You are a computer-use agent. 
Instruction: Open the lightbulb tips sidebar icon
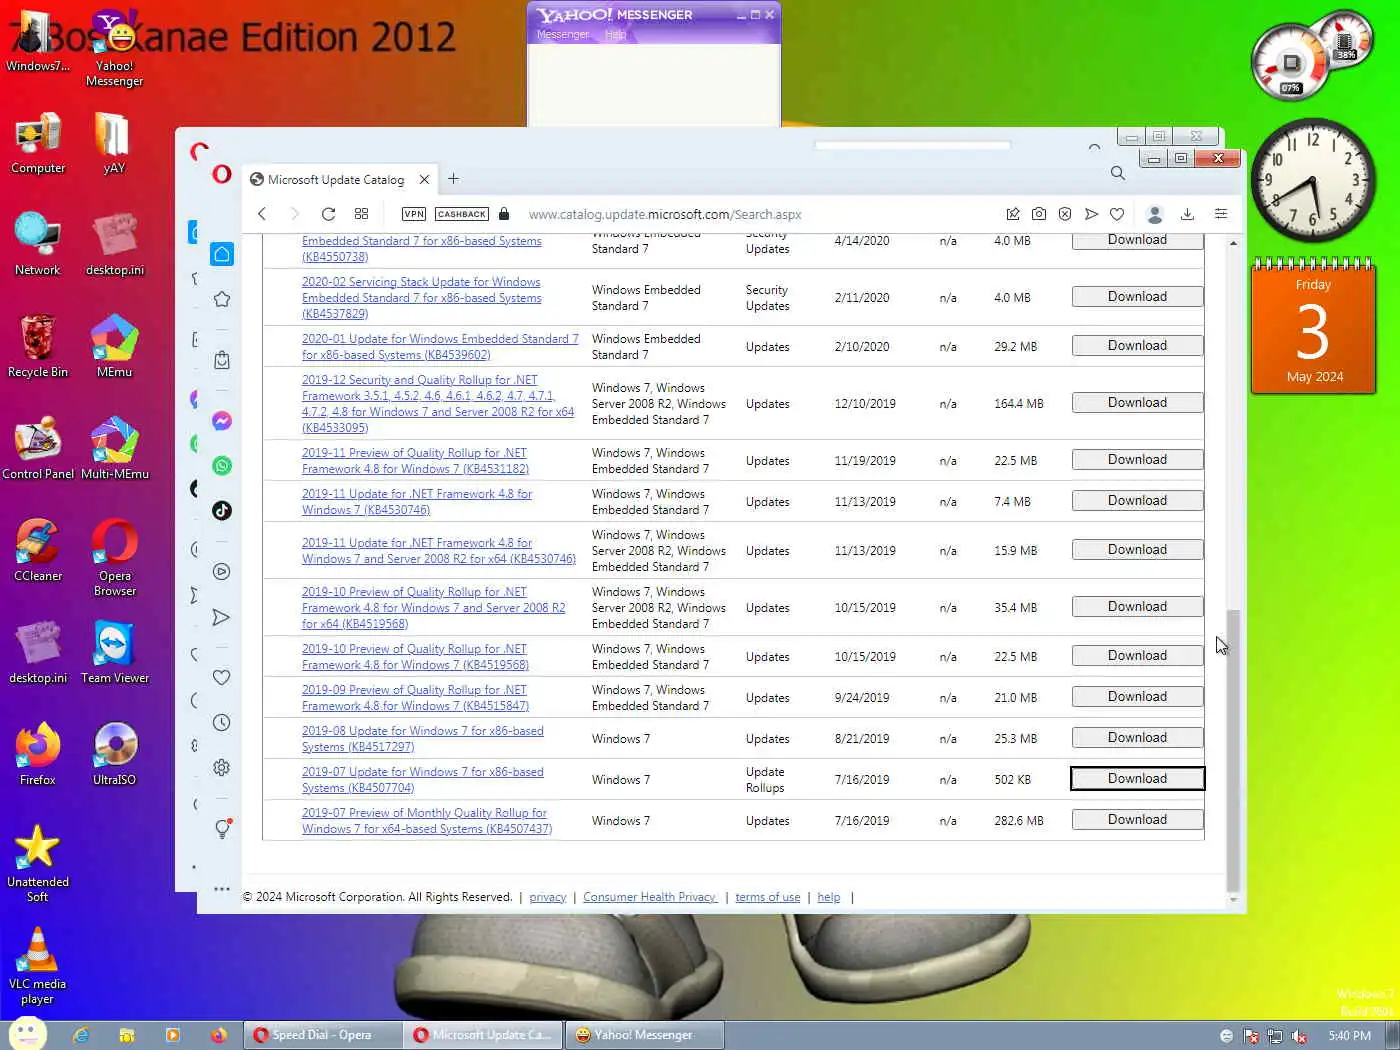pyautogui.click(x=222, y=829)
